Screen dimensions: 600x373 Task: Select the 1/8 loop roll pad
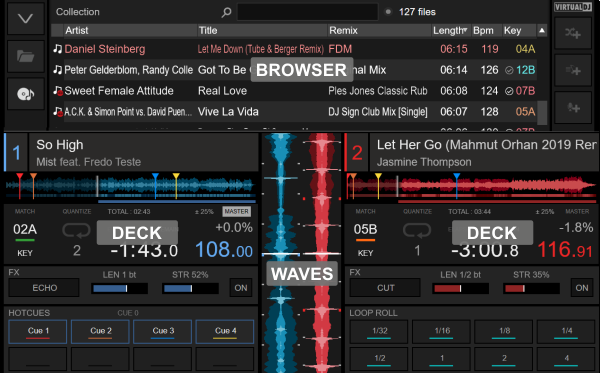pyautogui.click(x=504, y=331)
